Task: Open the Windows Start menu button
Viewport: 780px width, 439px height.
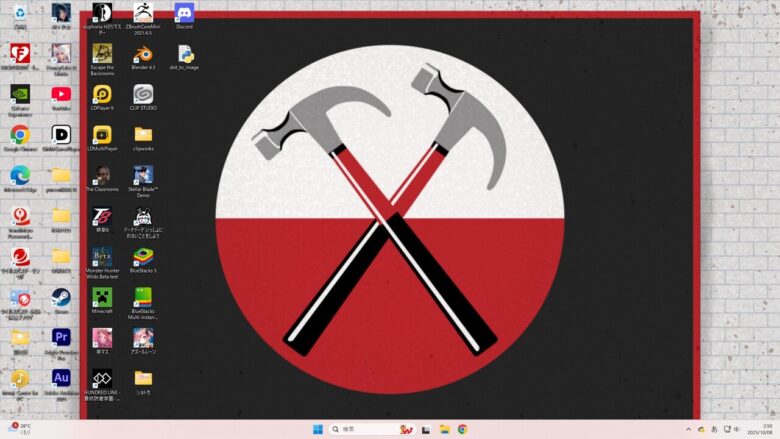Action: pos(318,429)
